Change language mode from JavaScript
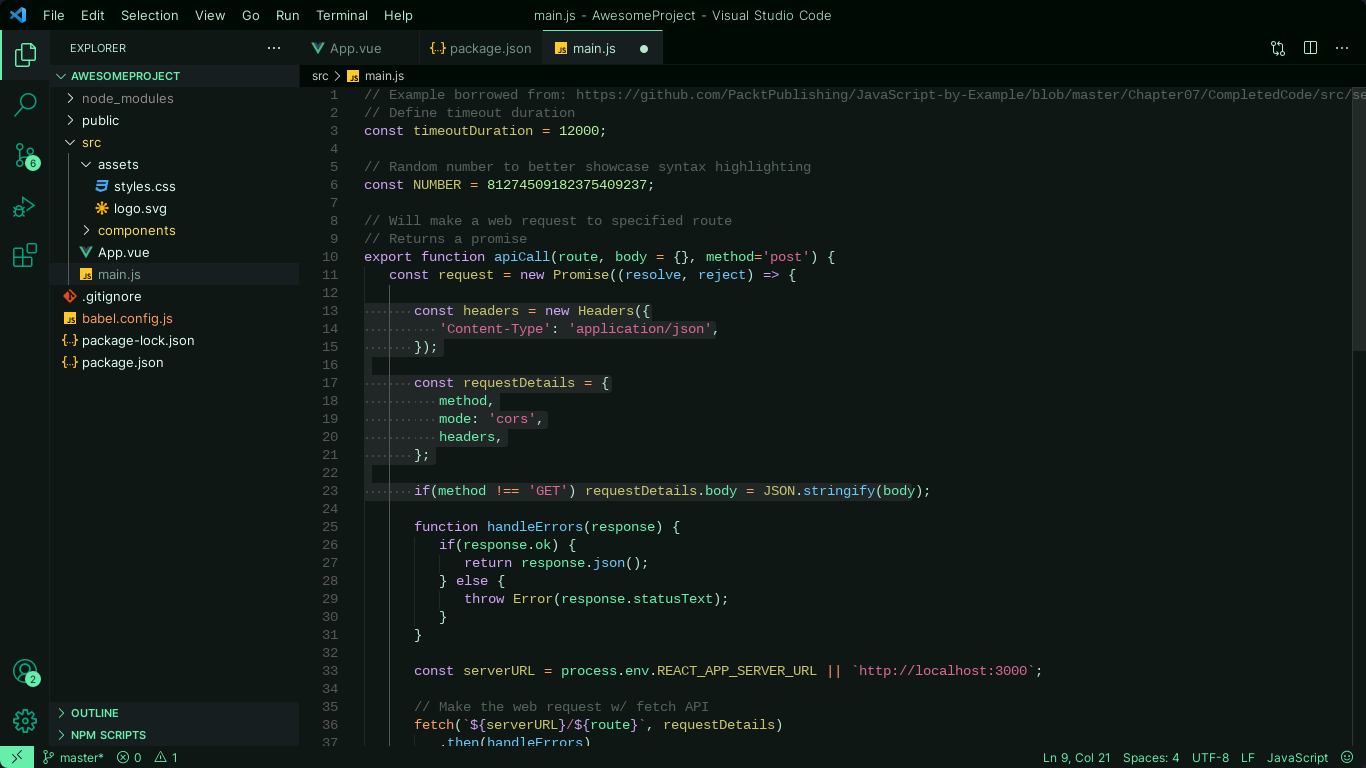 coord(1297,758)
